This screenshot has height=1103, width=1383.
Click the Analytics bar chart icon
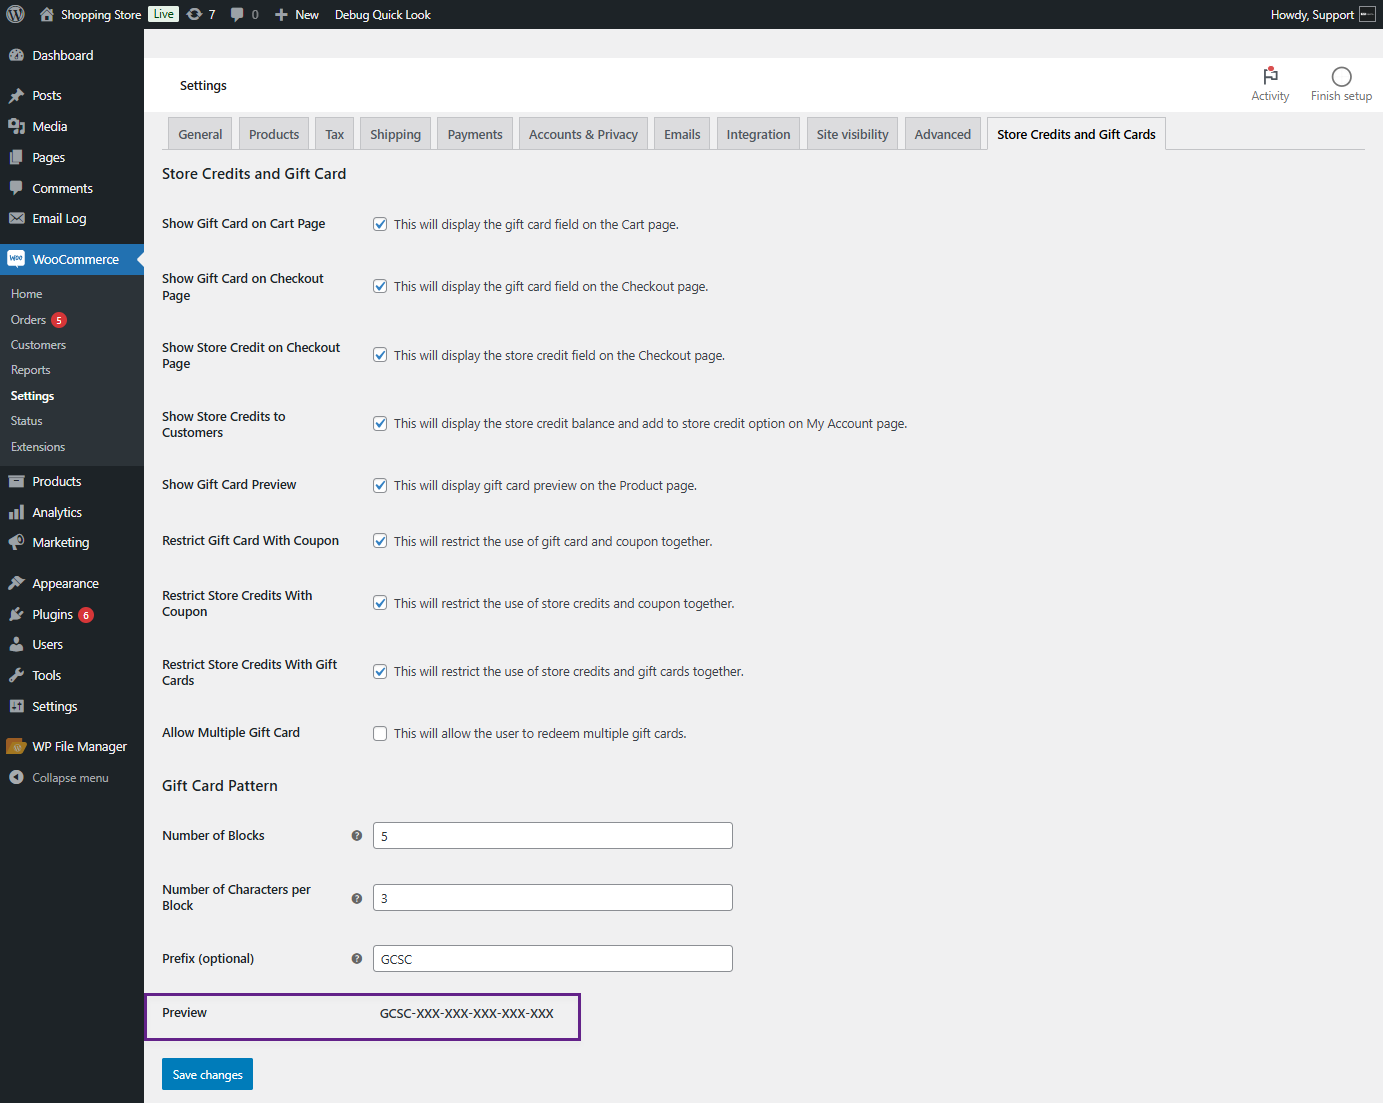click(16, 512)
